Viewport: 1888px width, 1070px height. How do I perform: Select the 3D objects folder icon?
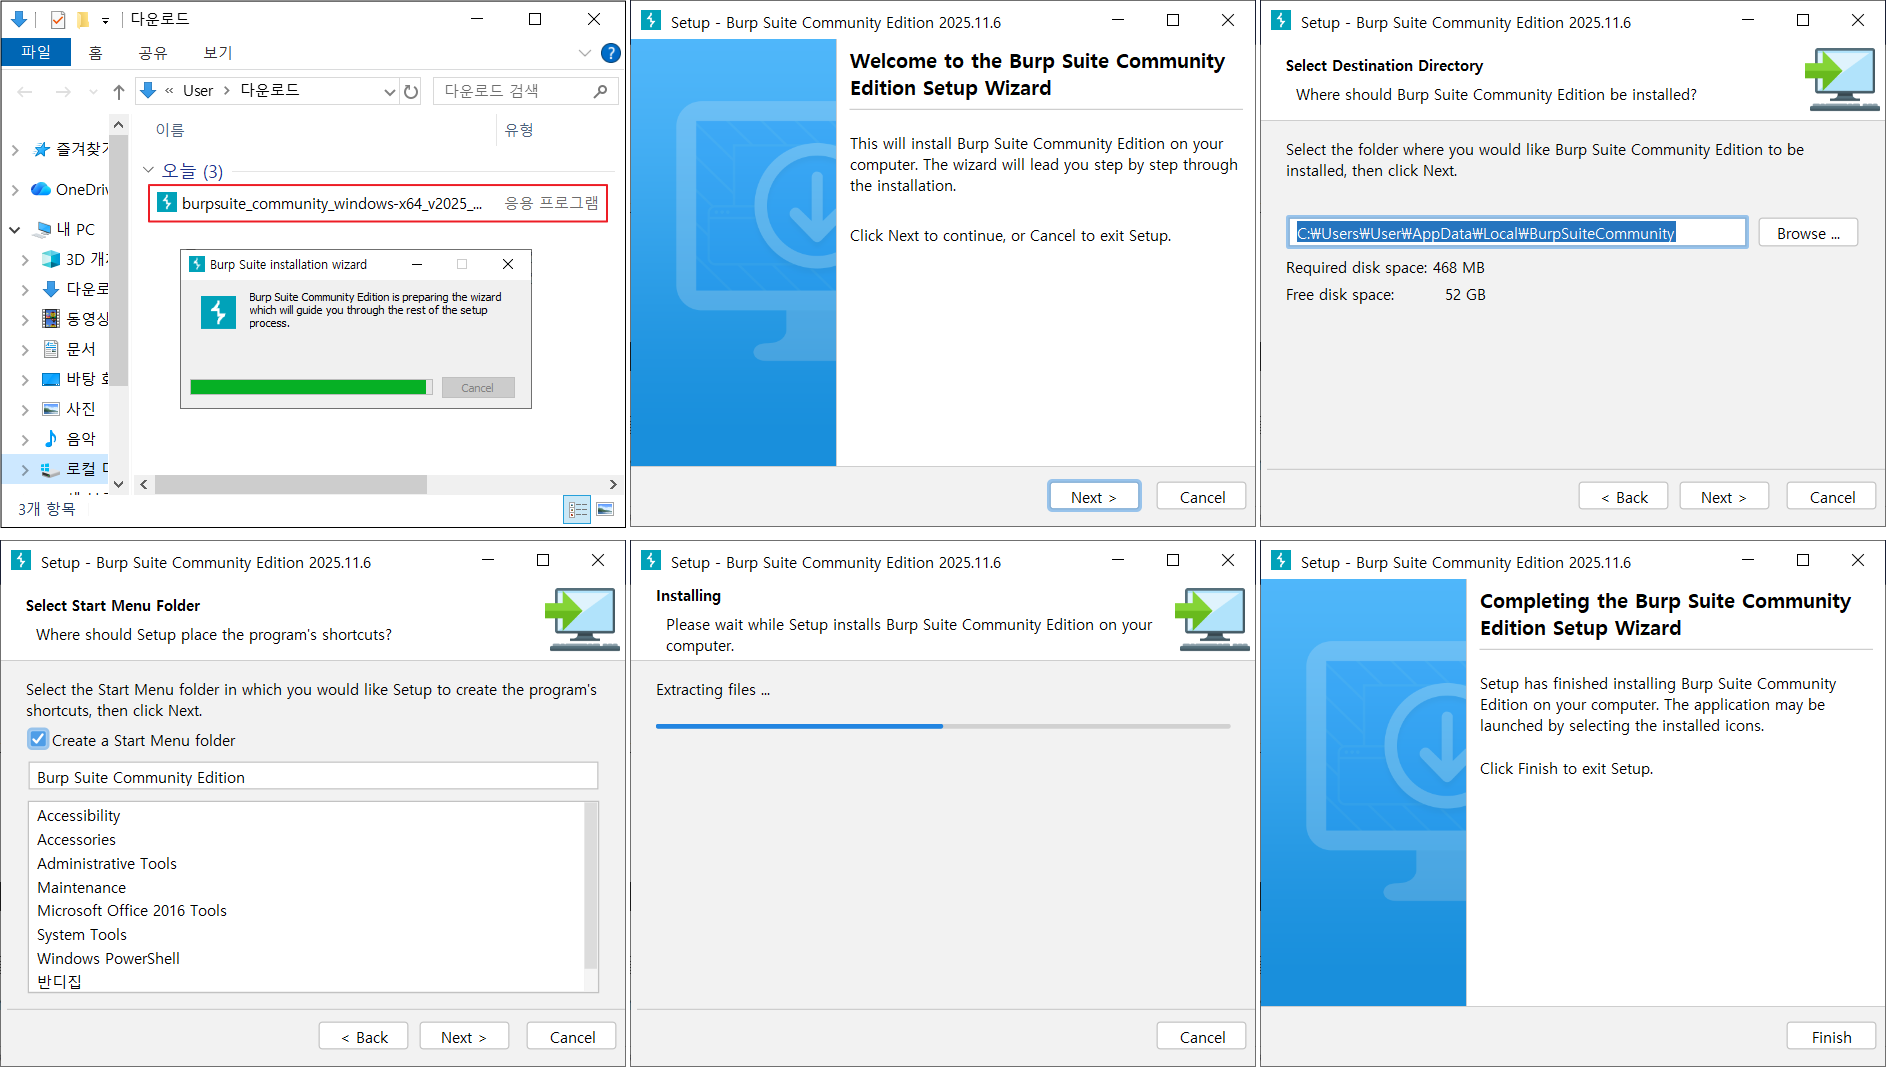coord(51,259)
